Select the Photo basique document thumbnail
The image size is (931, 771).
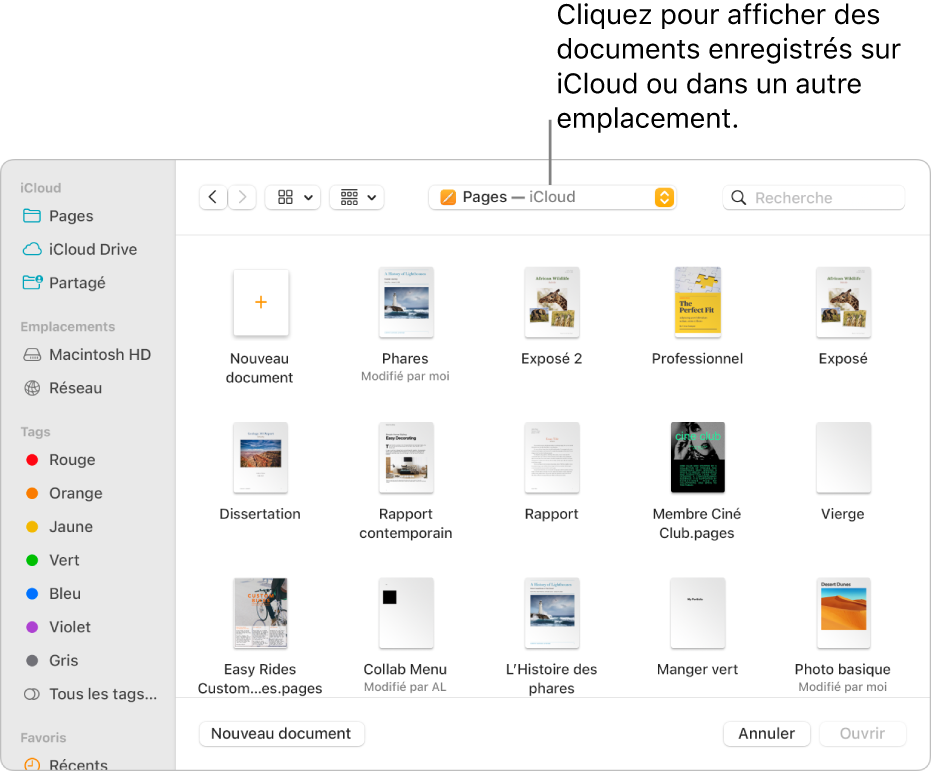[843, 613]
